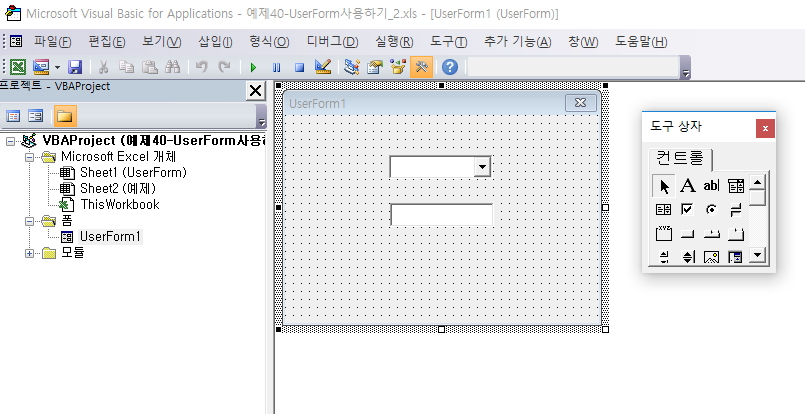Open the Properties Window icon

375,67
